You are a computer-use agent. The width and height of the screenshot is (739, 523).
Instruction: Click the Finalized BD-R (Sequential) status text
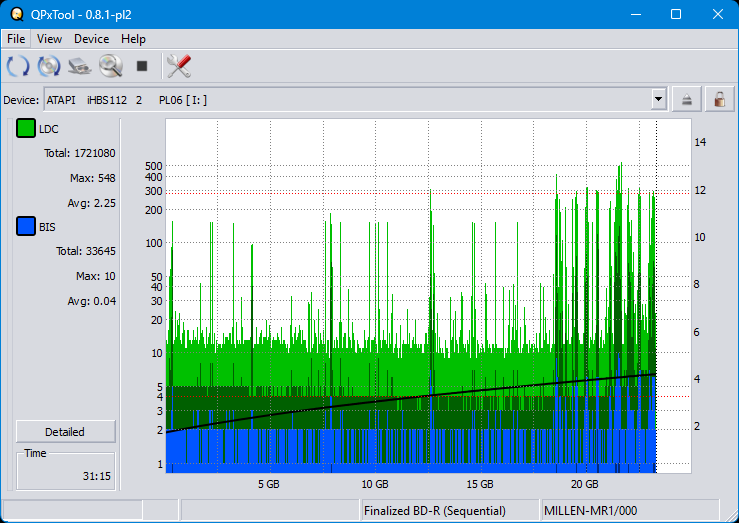(x=435, y=511)
